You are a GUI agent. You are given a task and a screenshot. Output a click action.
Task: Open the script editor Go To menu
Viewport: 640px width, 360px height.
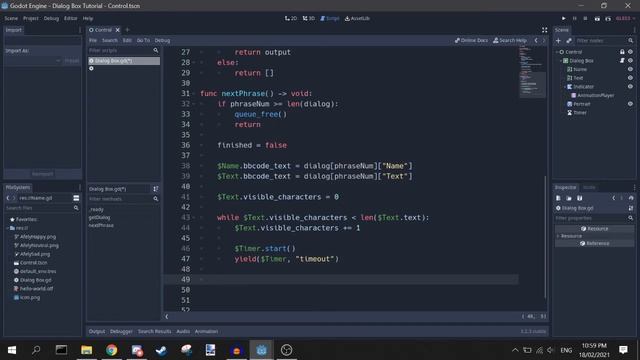(x=143, y=40)
